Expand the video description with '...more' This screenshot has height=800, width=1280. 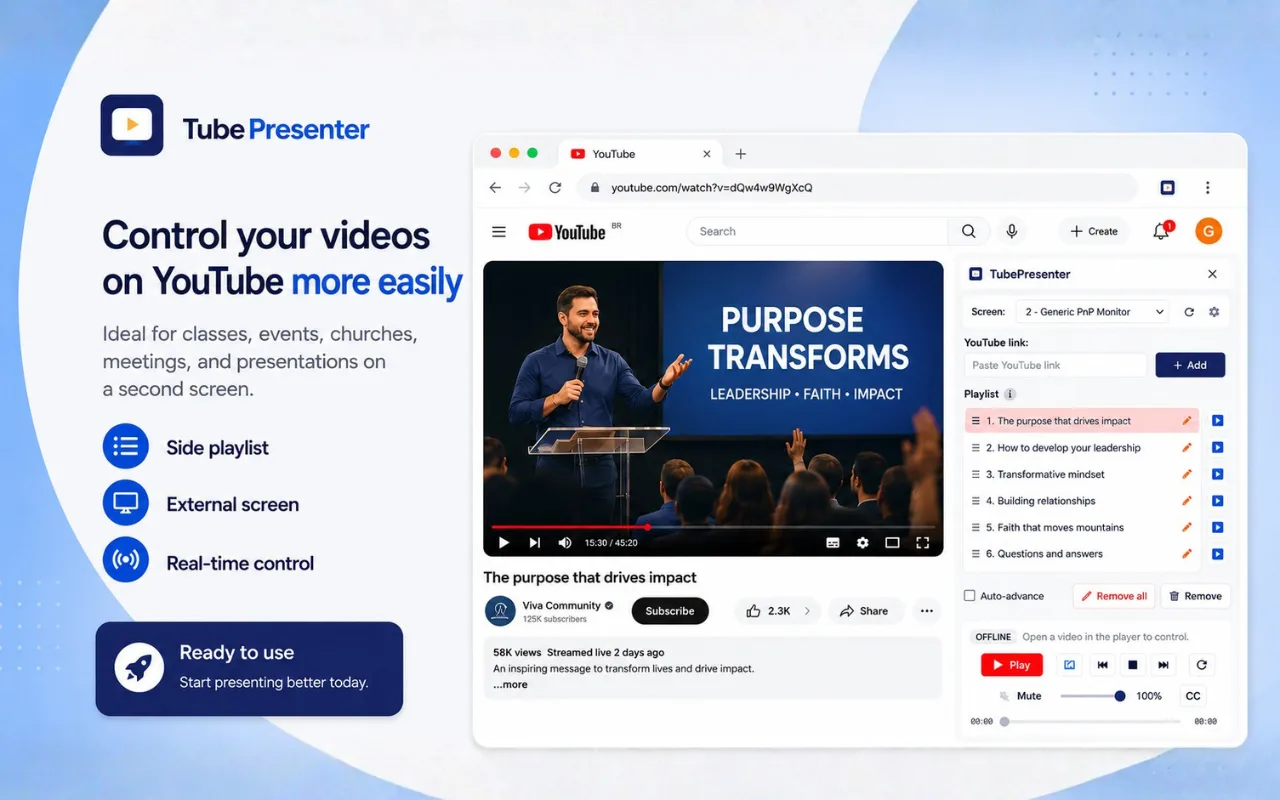[x=510, y=685]
